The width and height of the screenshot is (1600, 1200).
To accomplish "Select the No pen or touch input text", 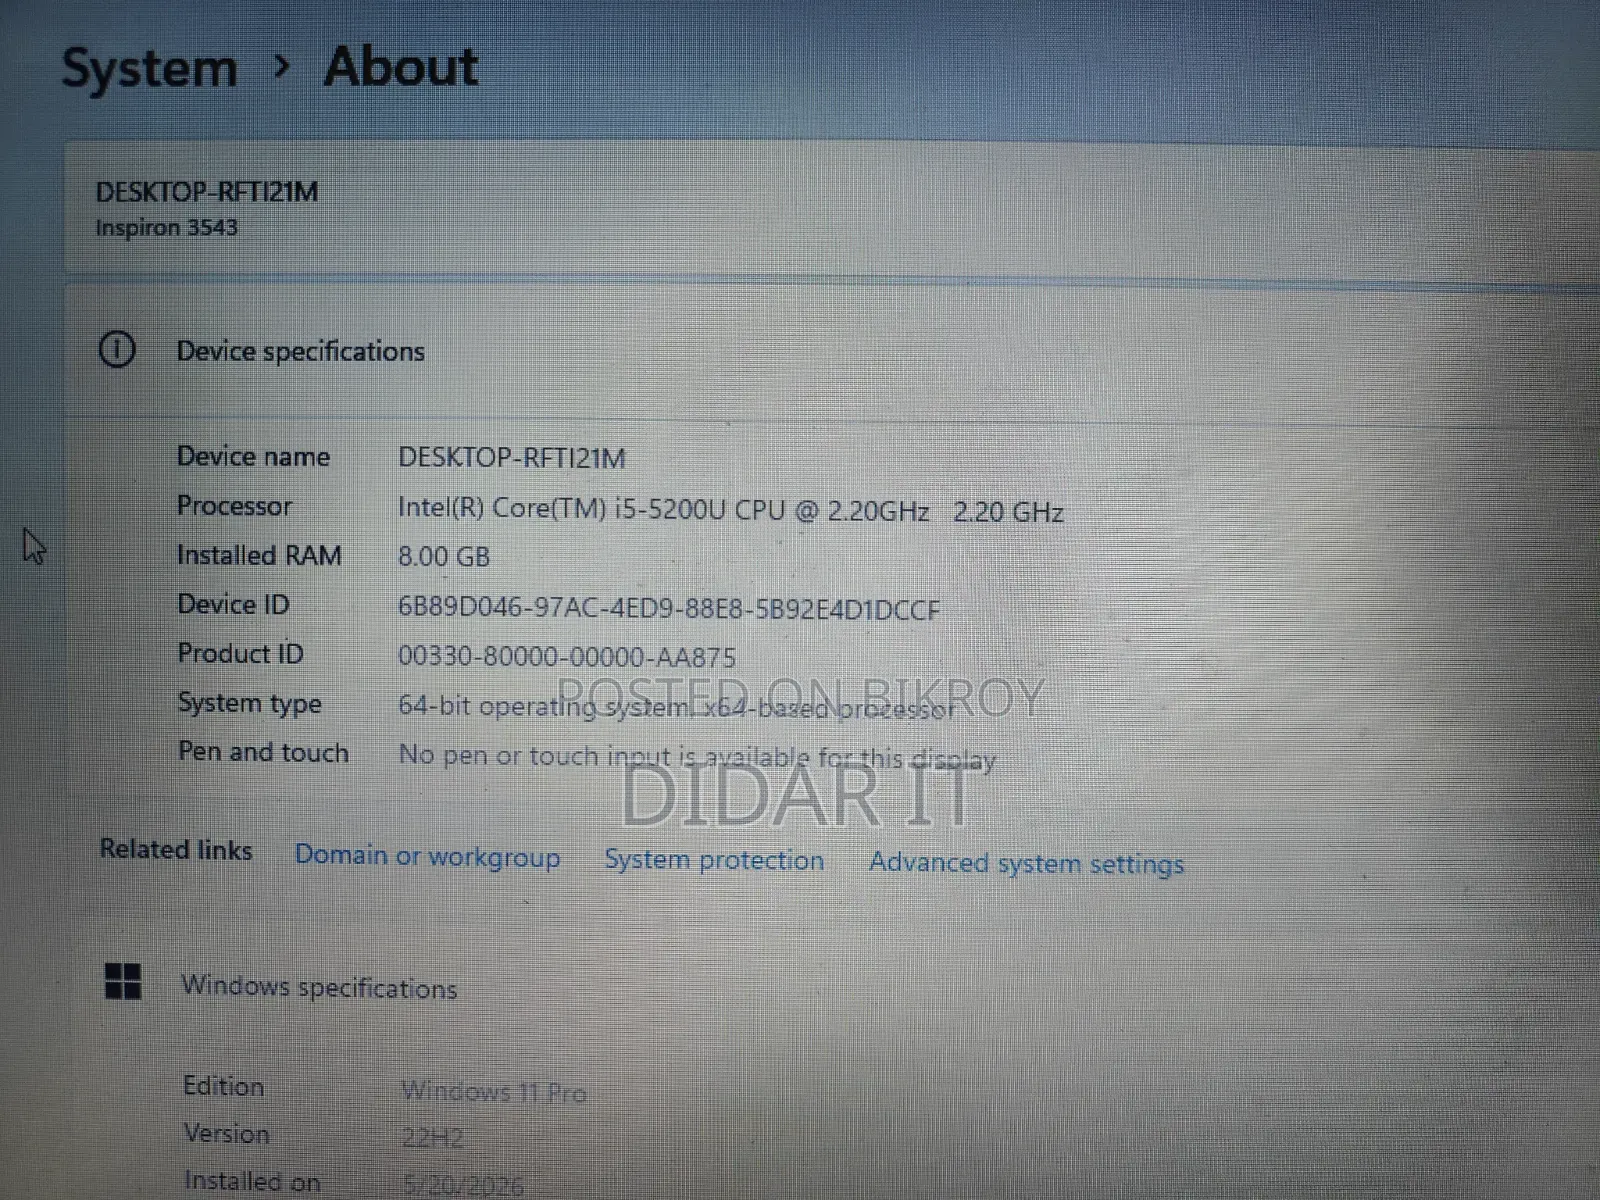I will click(x=697, y=757).
